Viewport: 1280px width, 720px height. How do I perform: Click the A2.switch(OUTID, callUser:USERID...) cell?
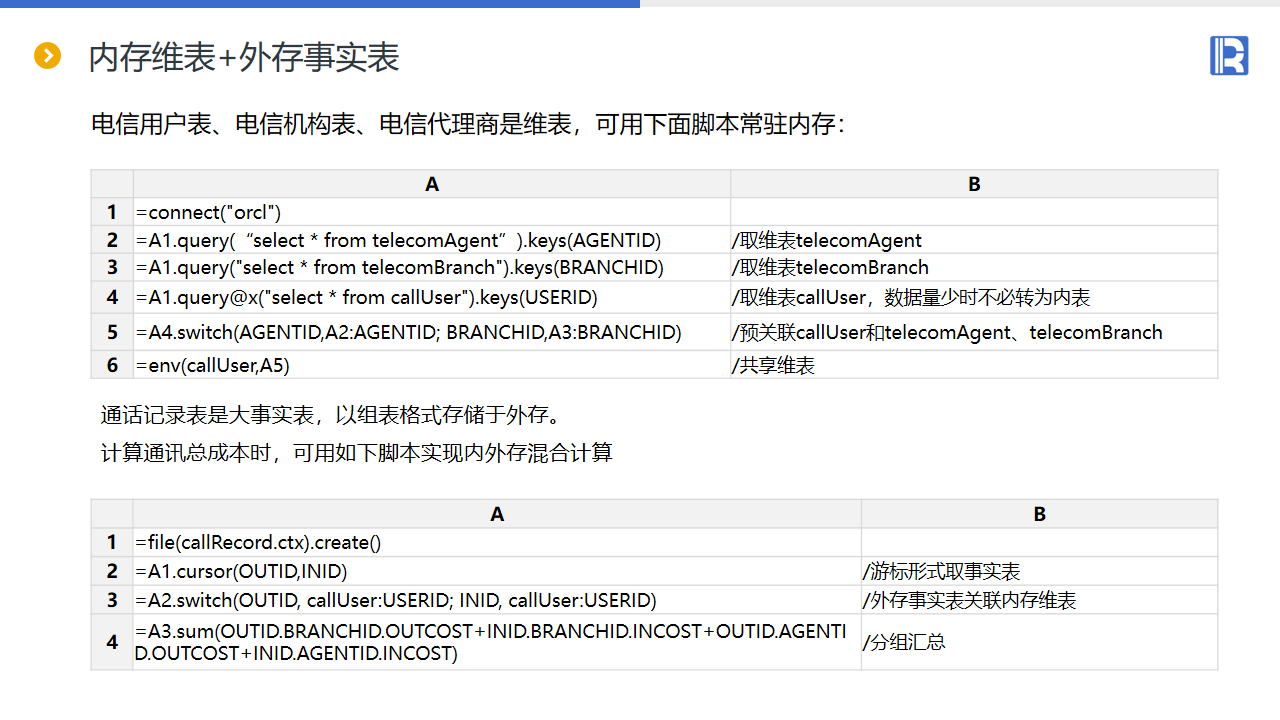[x=497, y=600]
